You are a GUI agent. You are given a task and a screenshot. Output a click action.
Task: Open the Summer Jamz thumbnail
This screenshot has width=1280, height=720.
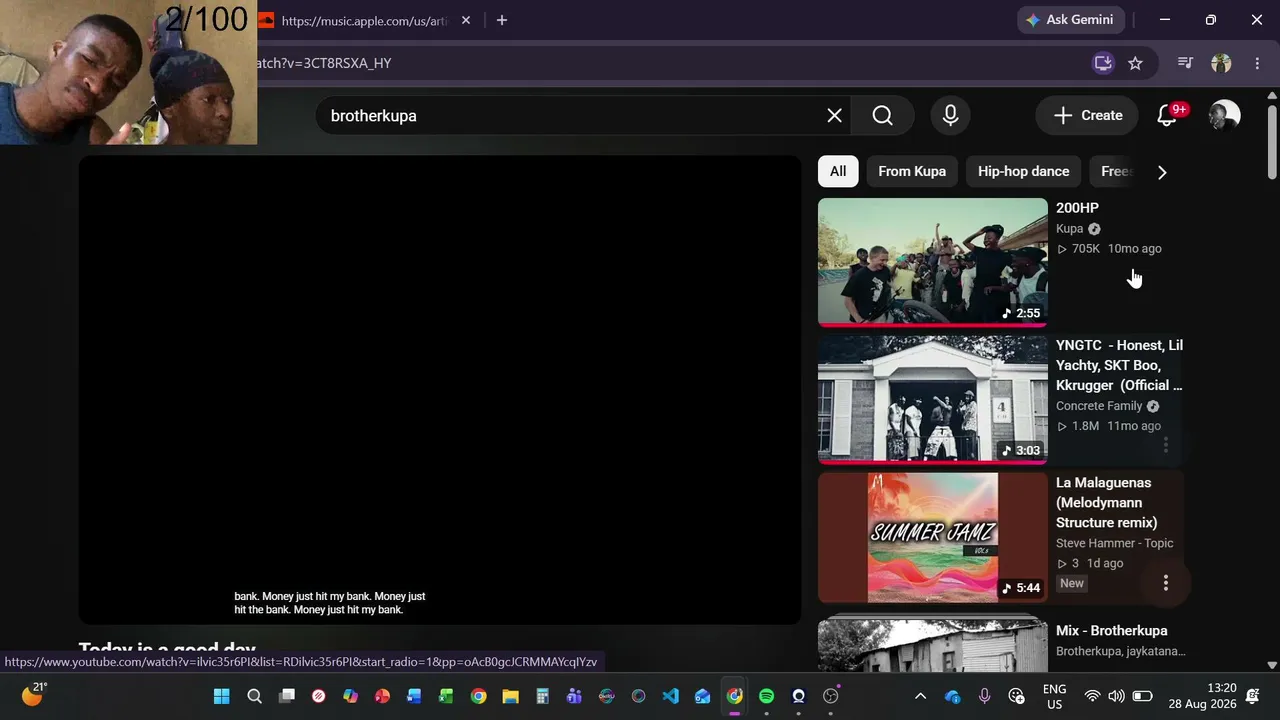click(x=933, y=538)
